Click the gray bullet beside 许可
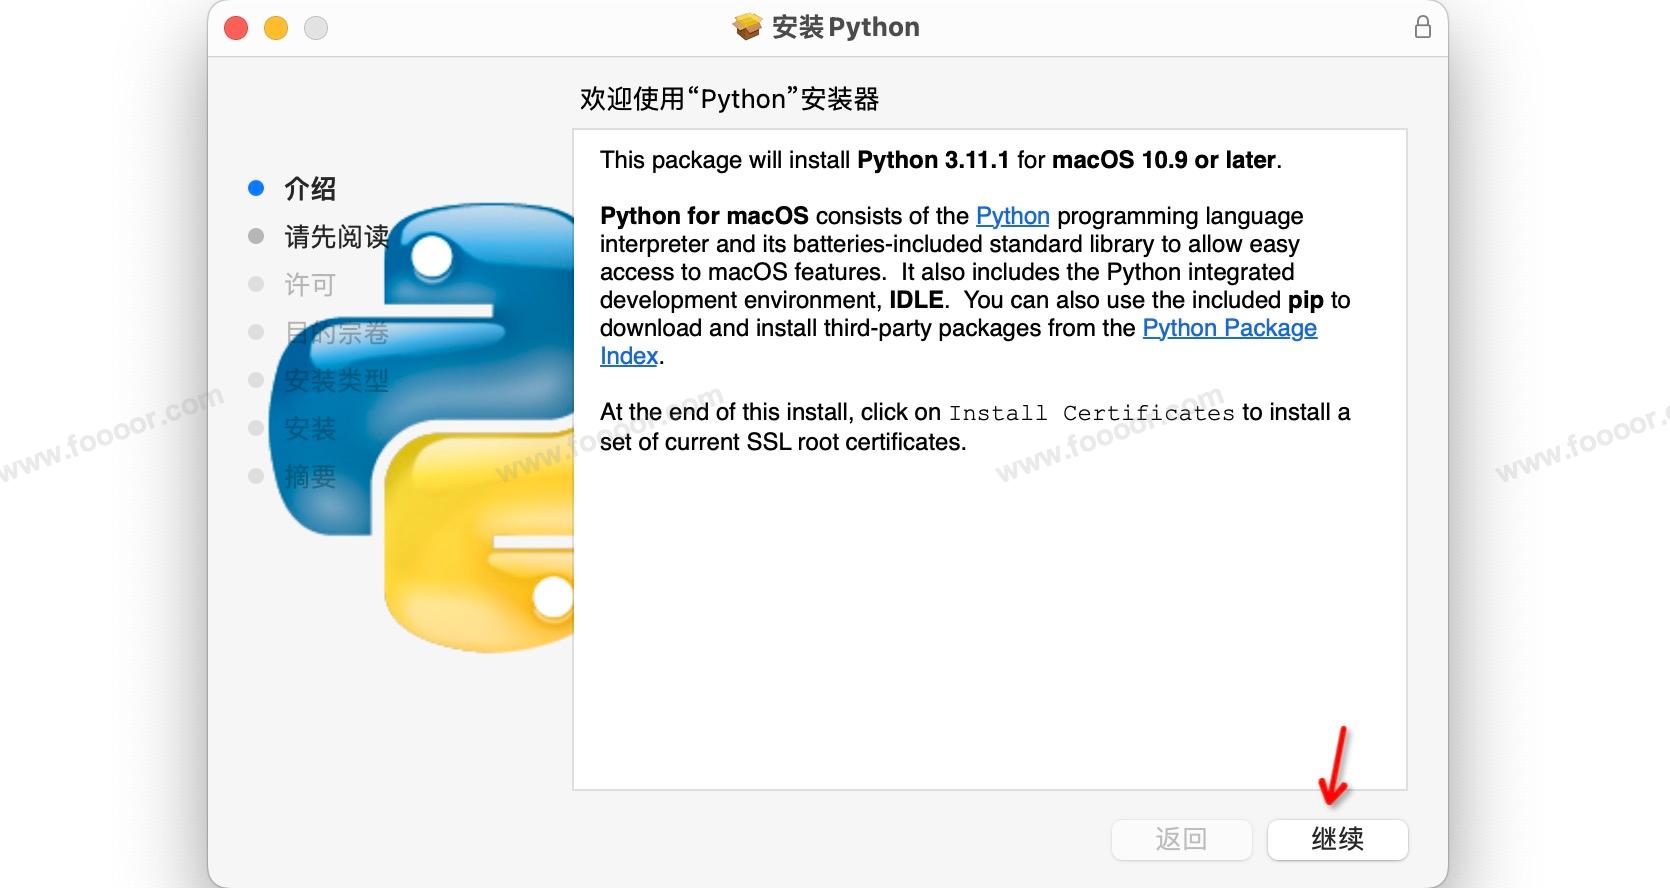 [x=256, y=285]
